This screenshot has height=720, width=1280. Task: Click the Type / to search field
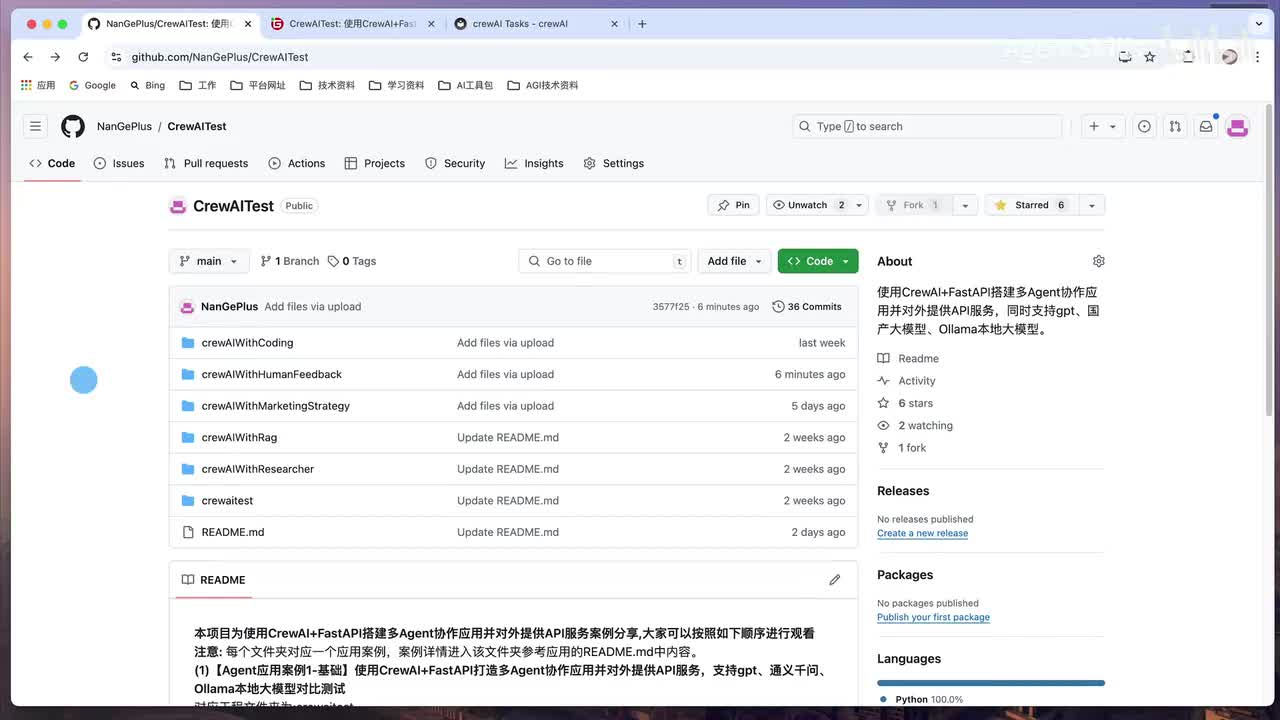[927, 126]
